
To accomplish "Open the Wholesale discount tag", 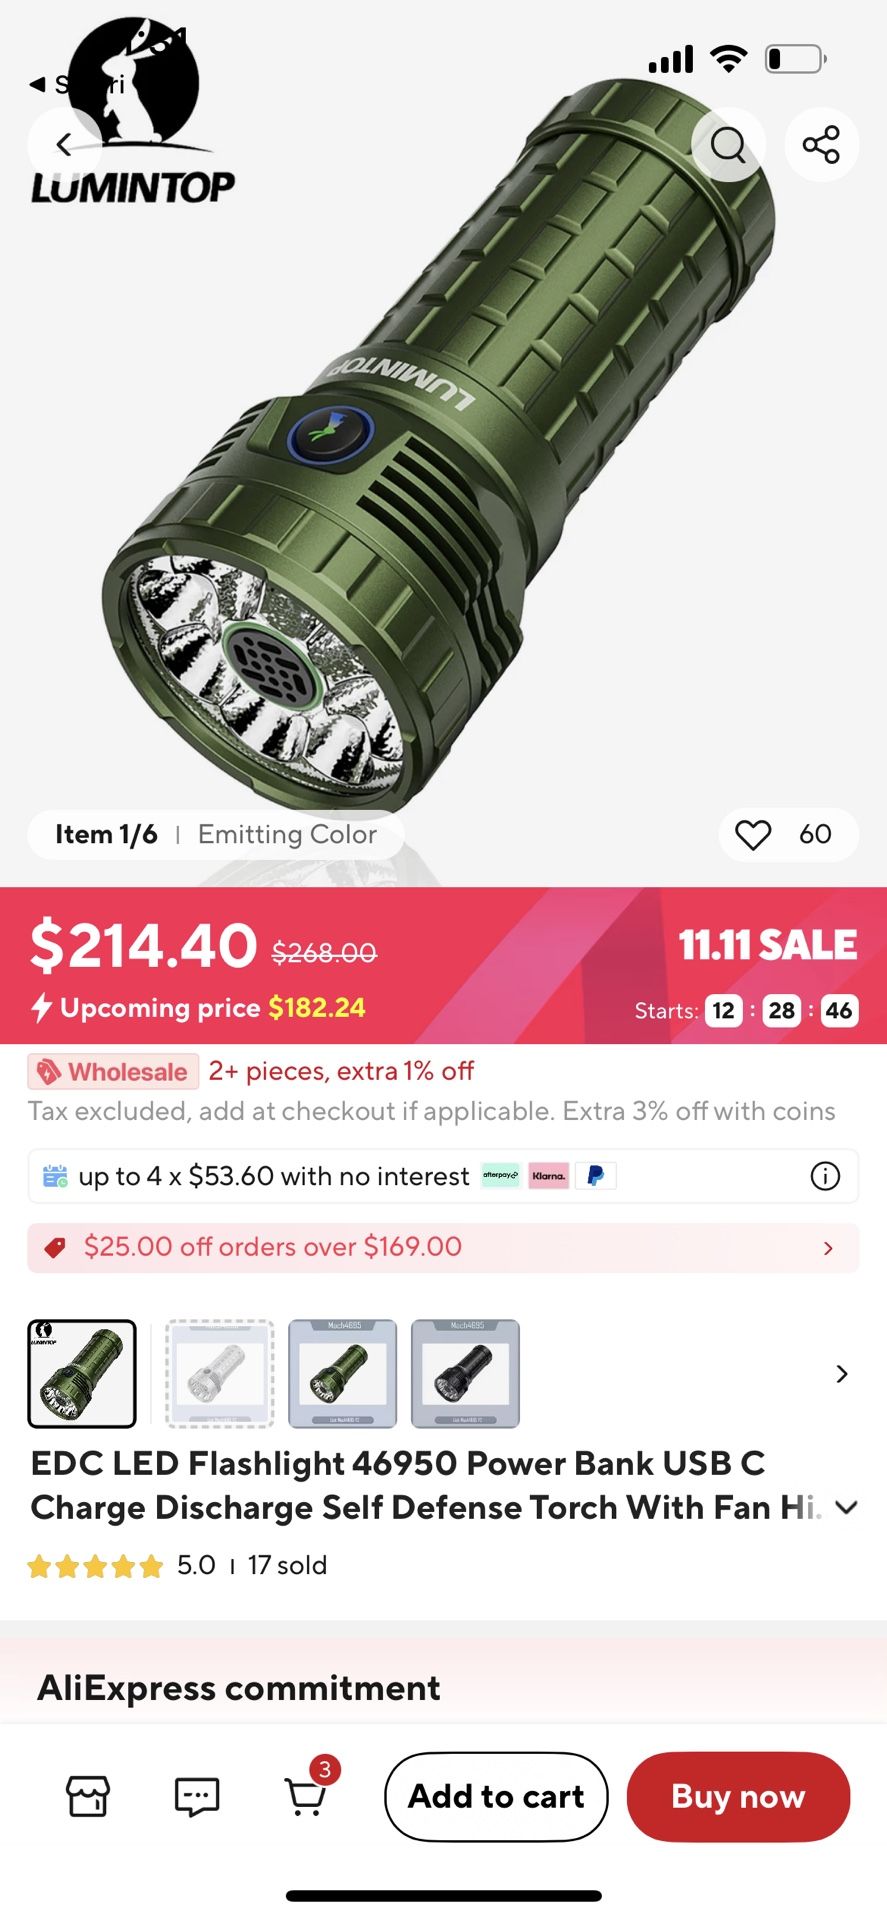I will tap(113, 1072).
